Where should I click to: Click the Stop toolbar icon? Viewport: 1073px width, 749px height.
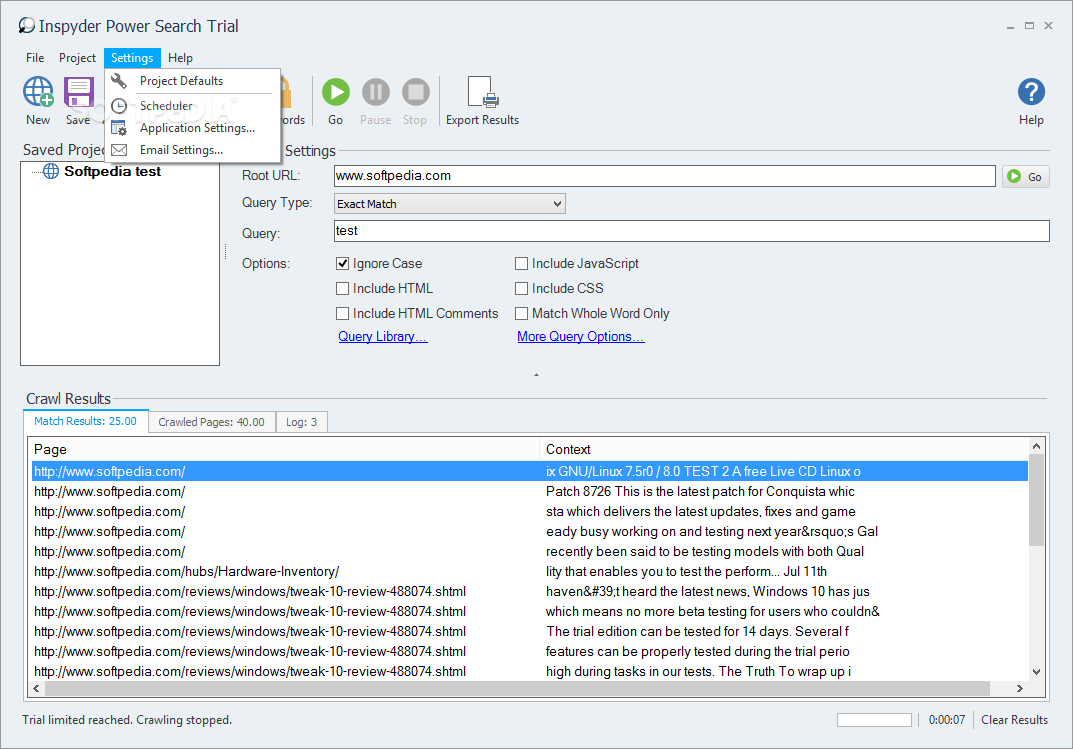click(x=415, y=92)
